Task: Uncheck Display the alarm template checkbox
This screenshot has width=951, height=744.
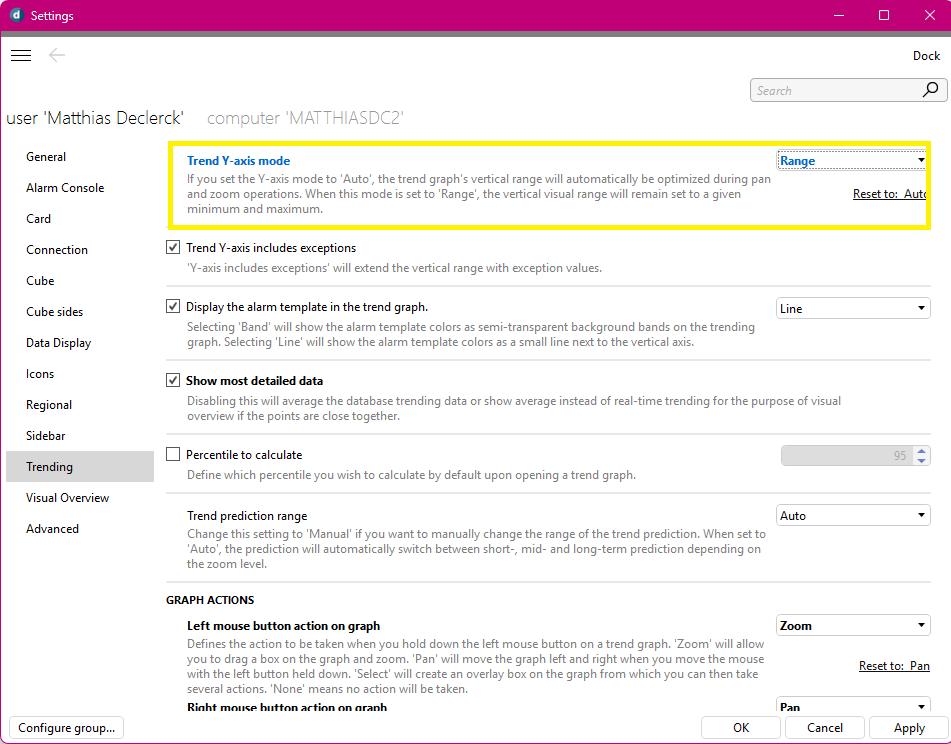Action: click(x=173, y=307)
